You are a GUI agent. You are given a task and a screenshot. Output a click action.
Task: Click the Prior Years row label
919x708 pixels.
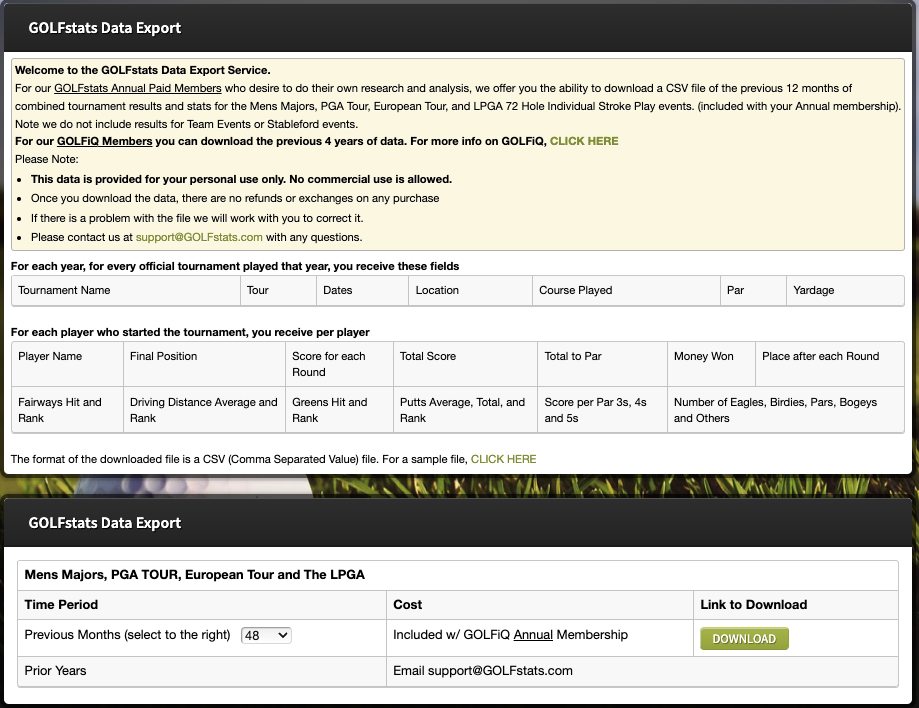(x=55, y=671)
